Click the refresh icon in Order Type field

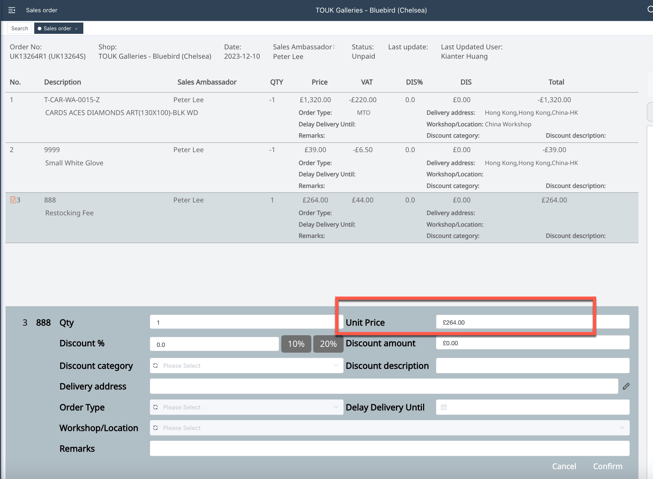point(156,407)
